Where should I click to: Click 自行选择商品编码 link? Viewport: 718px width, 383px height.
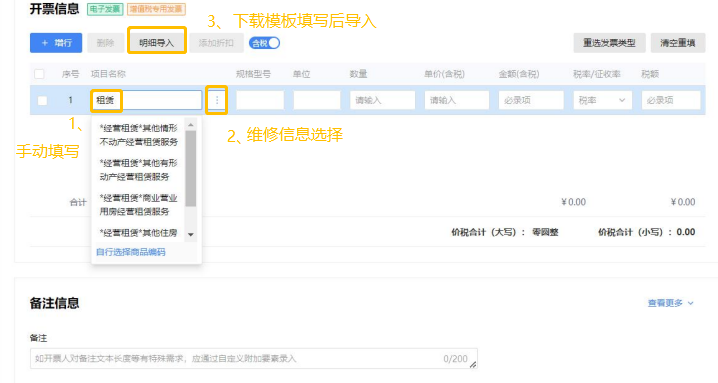pyautogui.click(x=131, y=252)
